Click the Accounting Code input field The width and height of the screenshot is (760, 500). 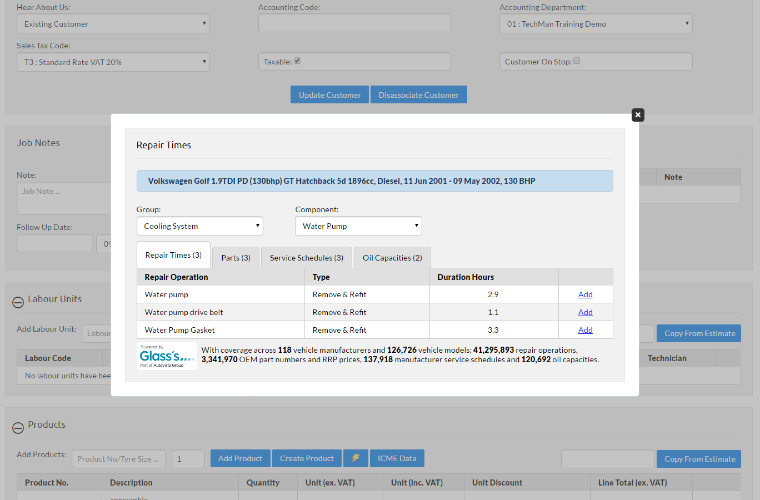coord(340,24)
